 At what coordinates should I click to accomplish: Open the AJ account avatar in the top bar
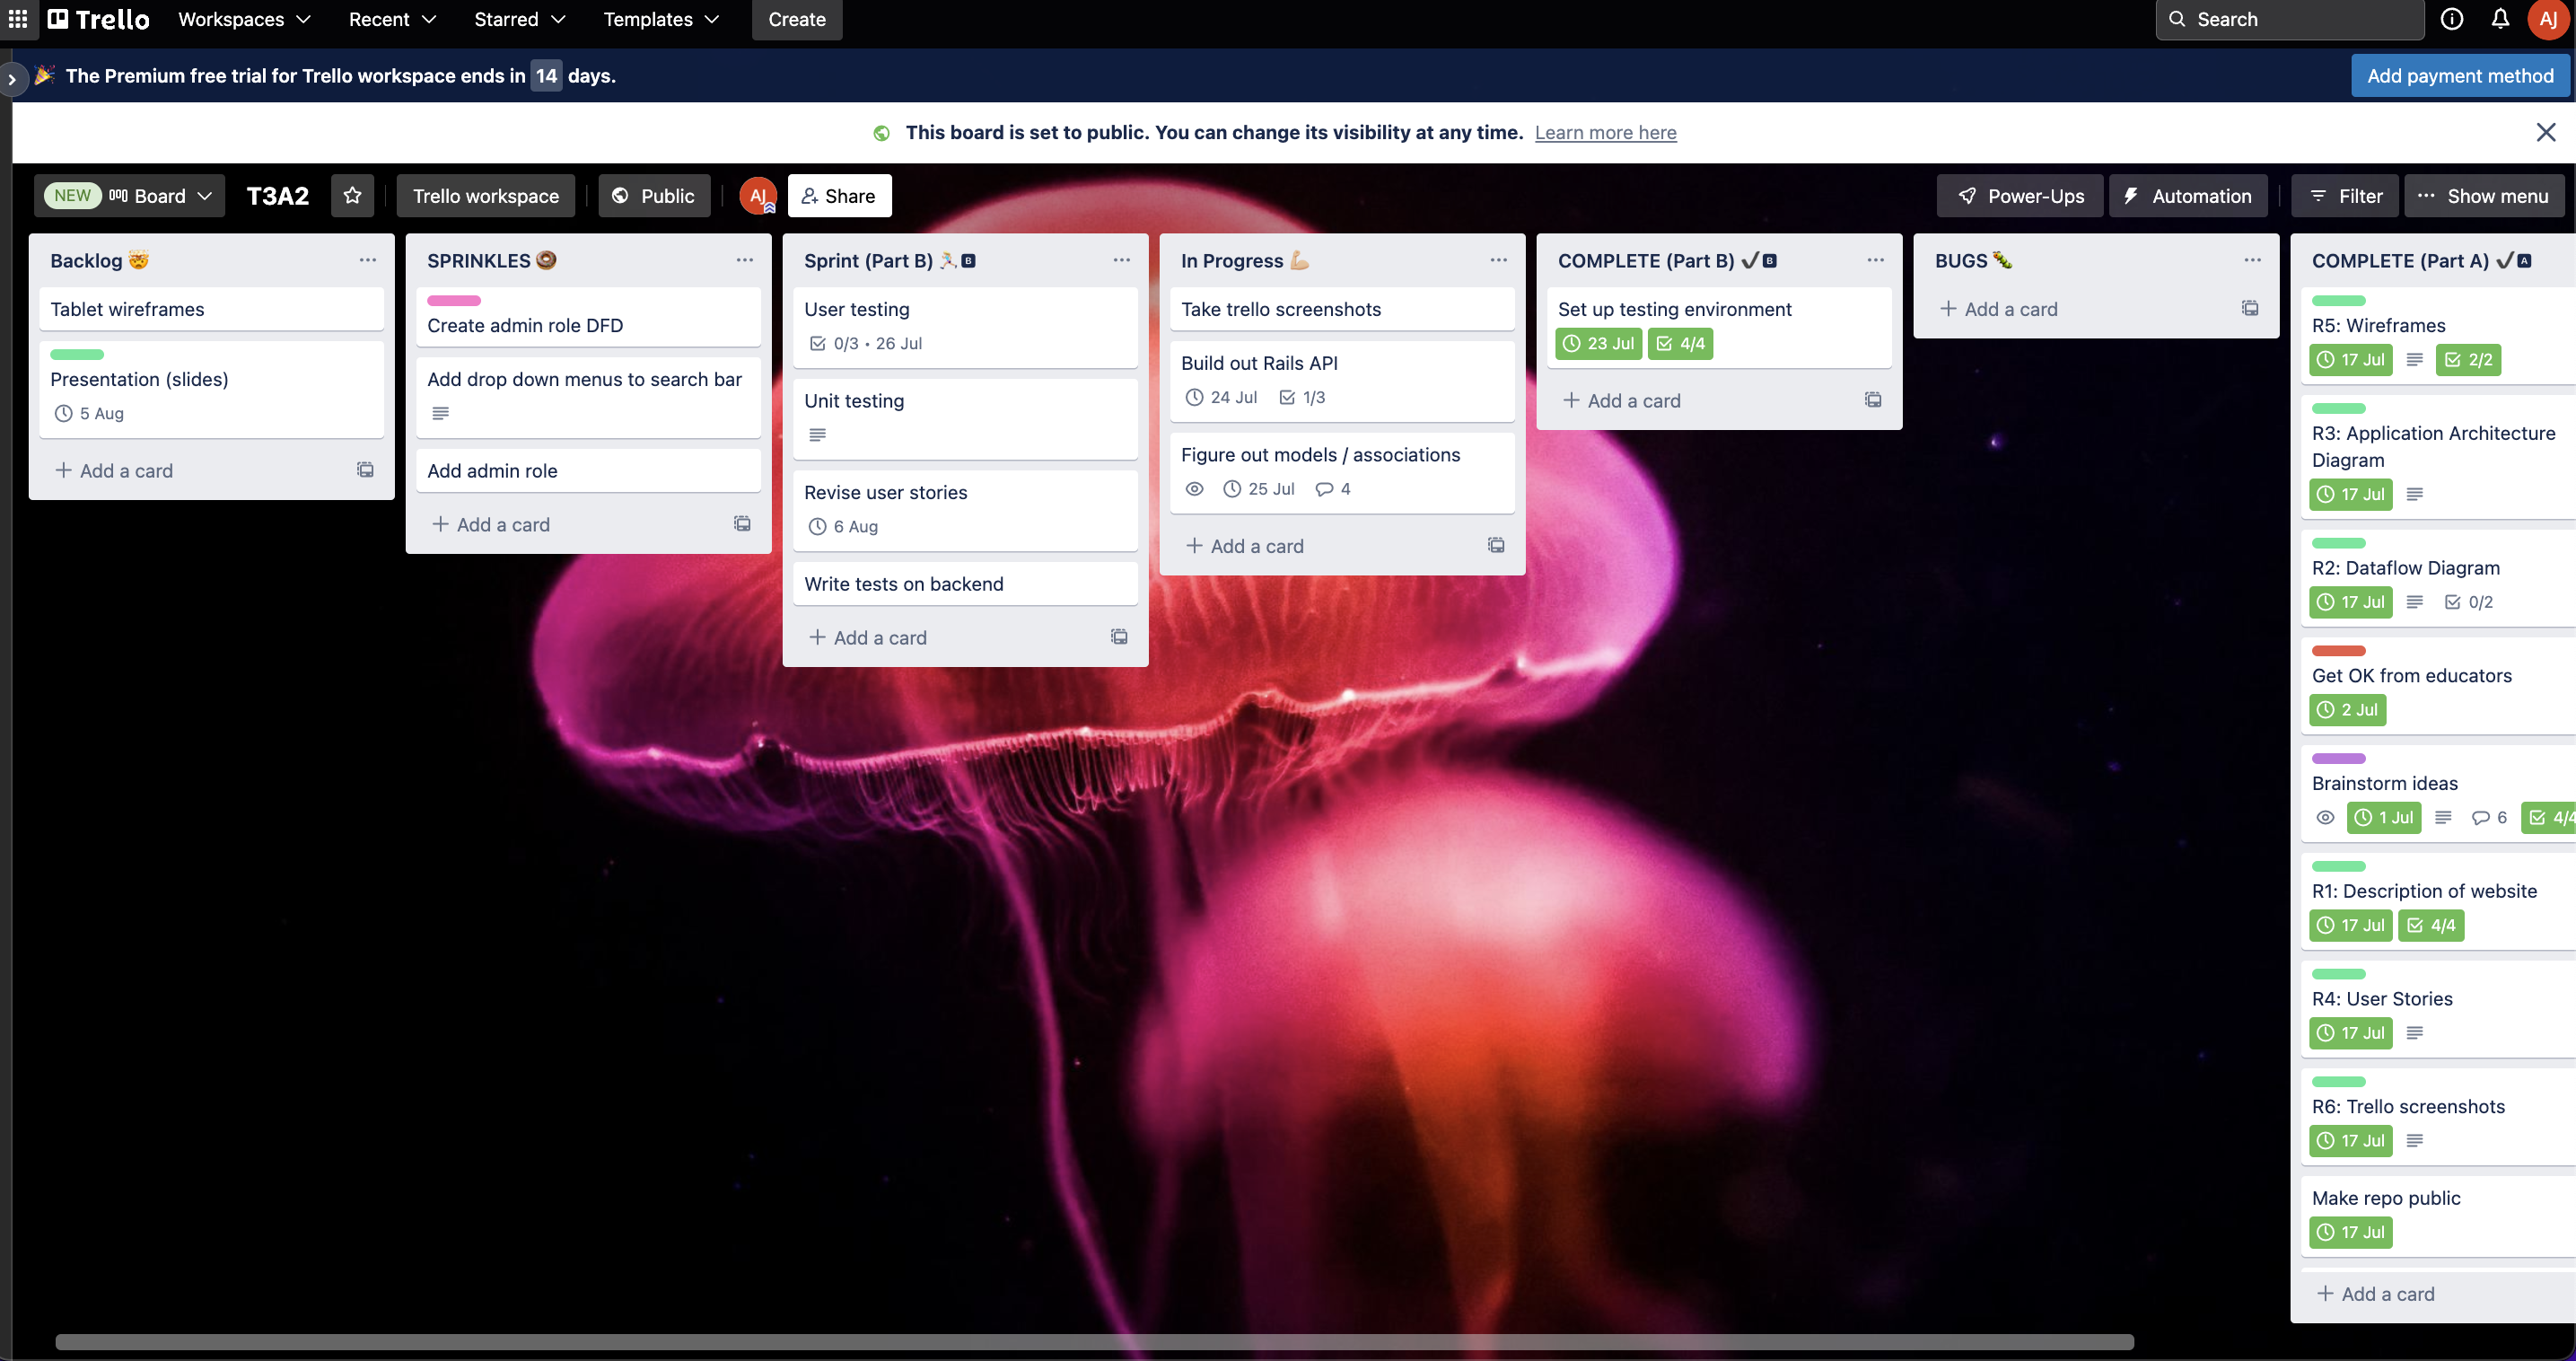pos(2547,19)
